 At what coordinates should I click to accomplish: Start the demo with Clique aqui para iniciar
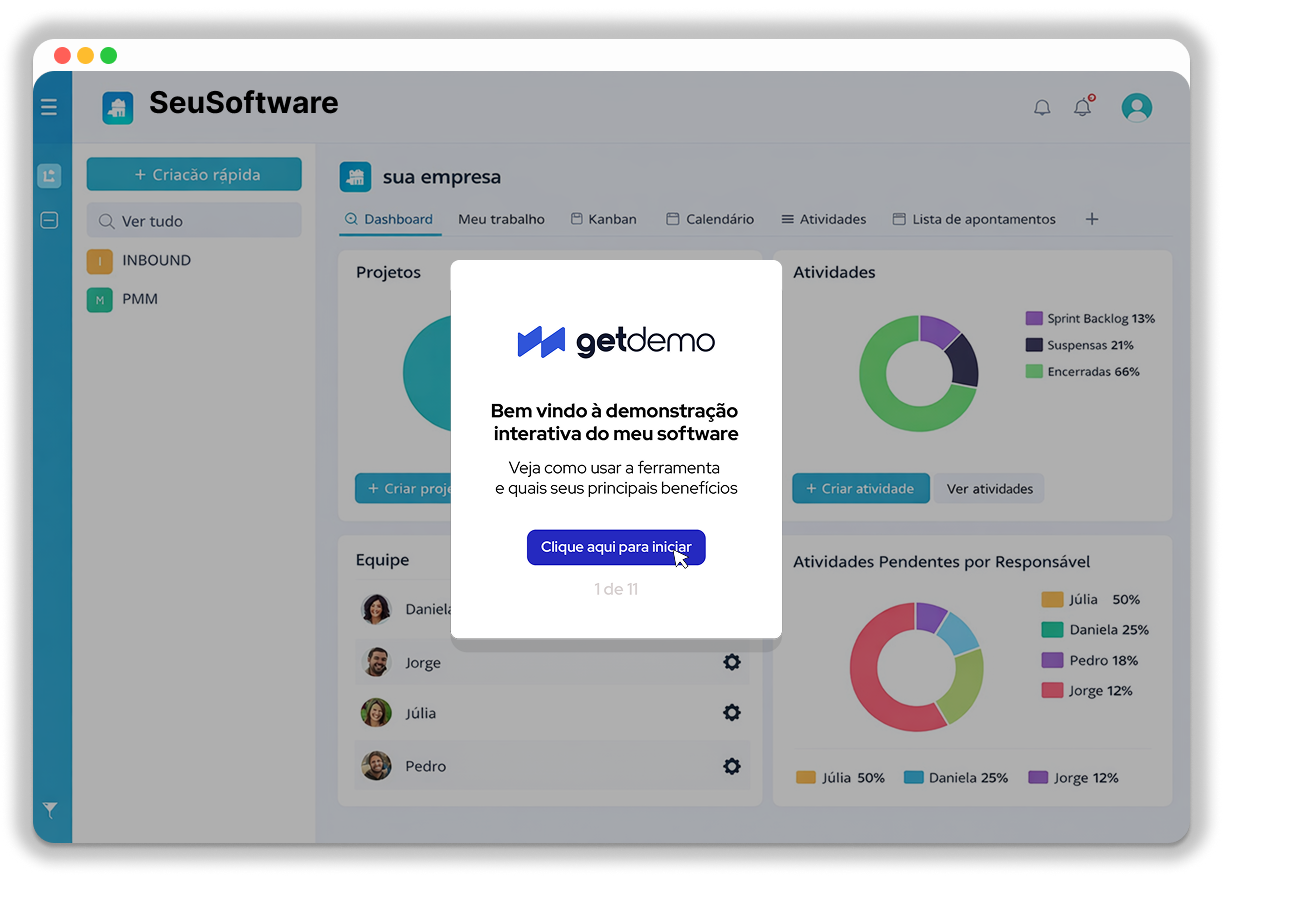[x=616, y=547]
